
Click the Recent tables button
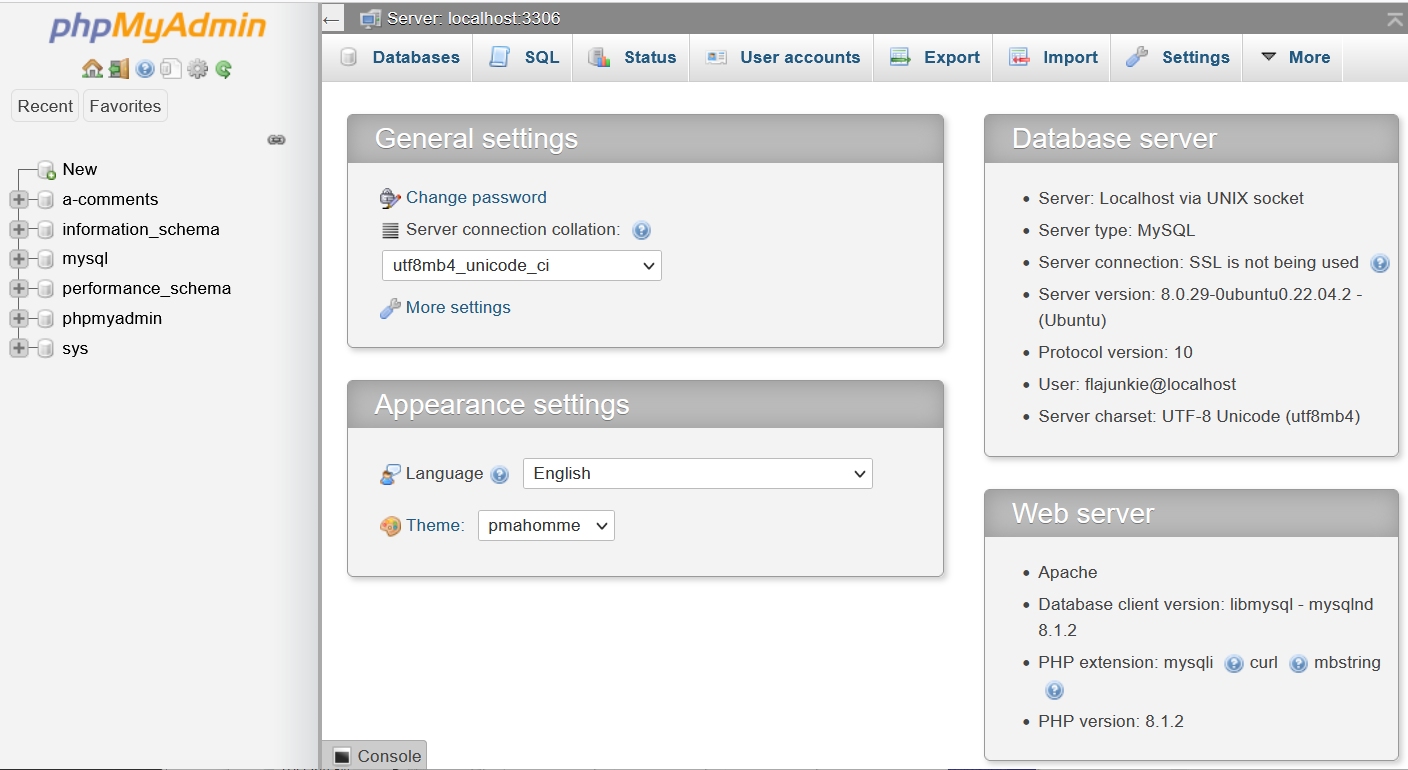point(45,106)
